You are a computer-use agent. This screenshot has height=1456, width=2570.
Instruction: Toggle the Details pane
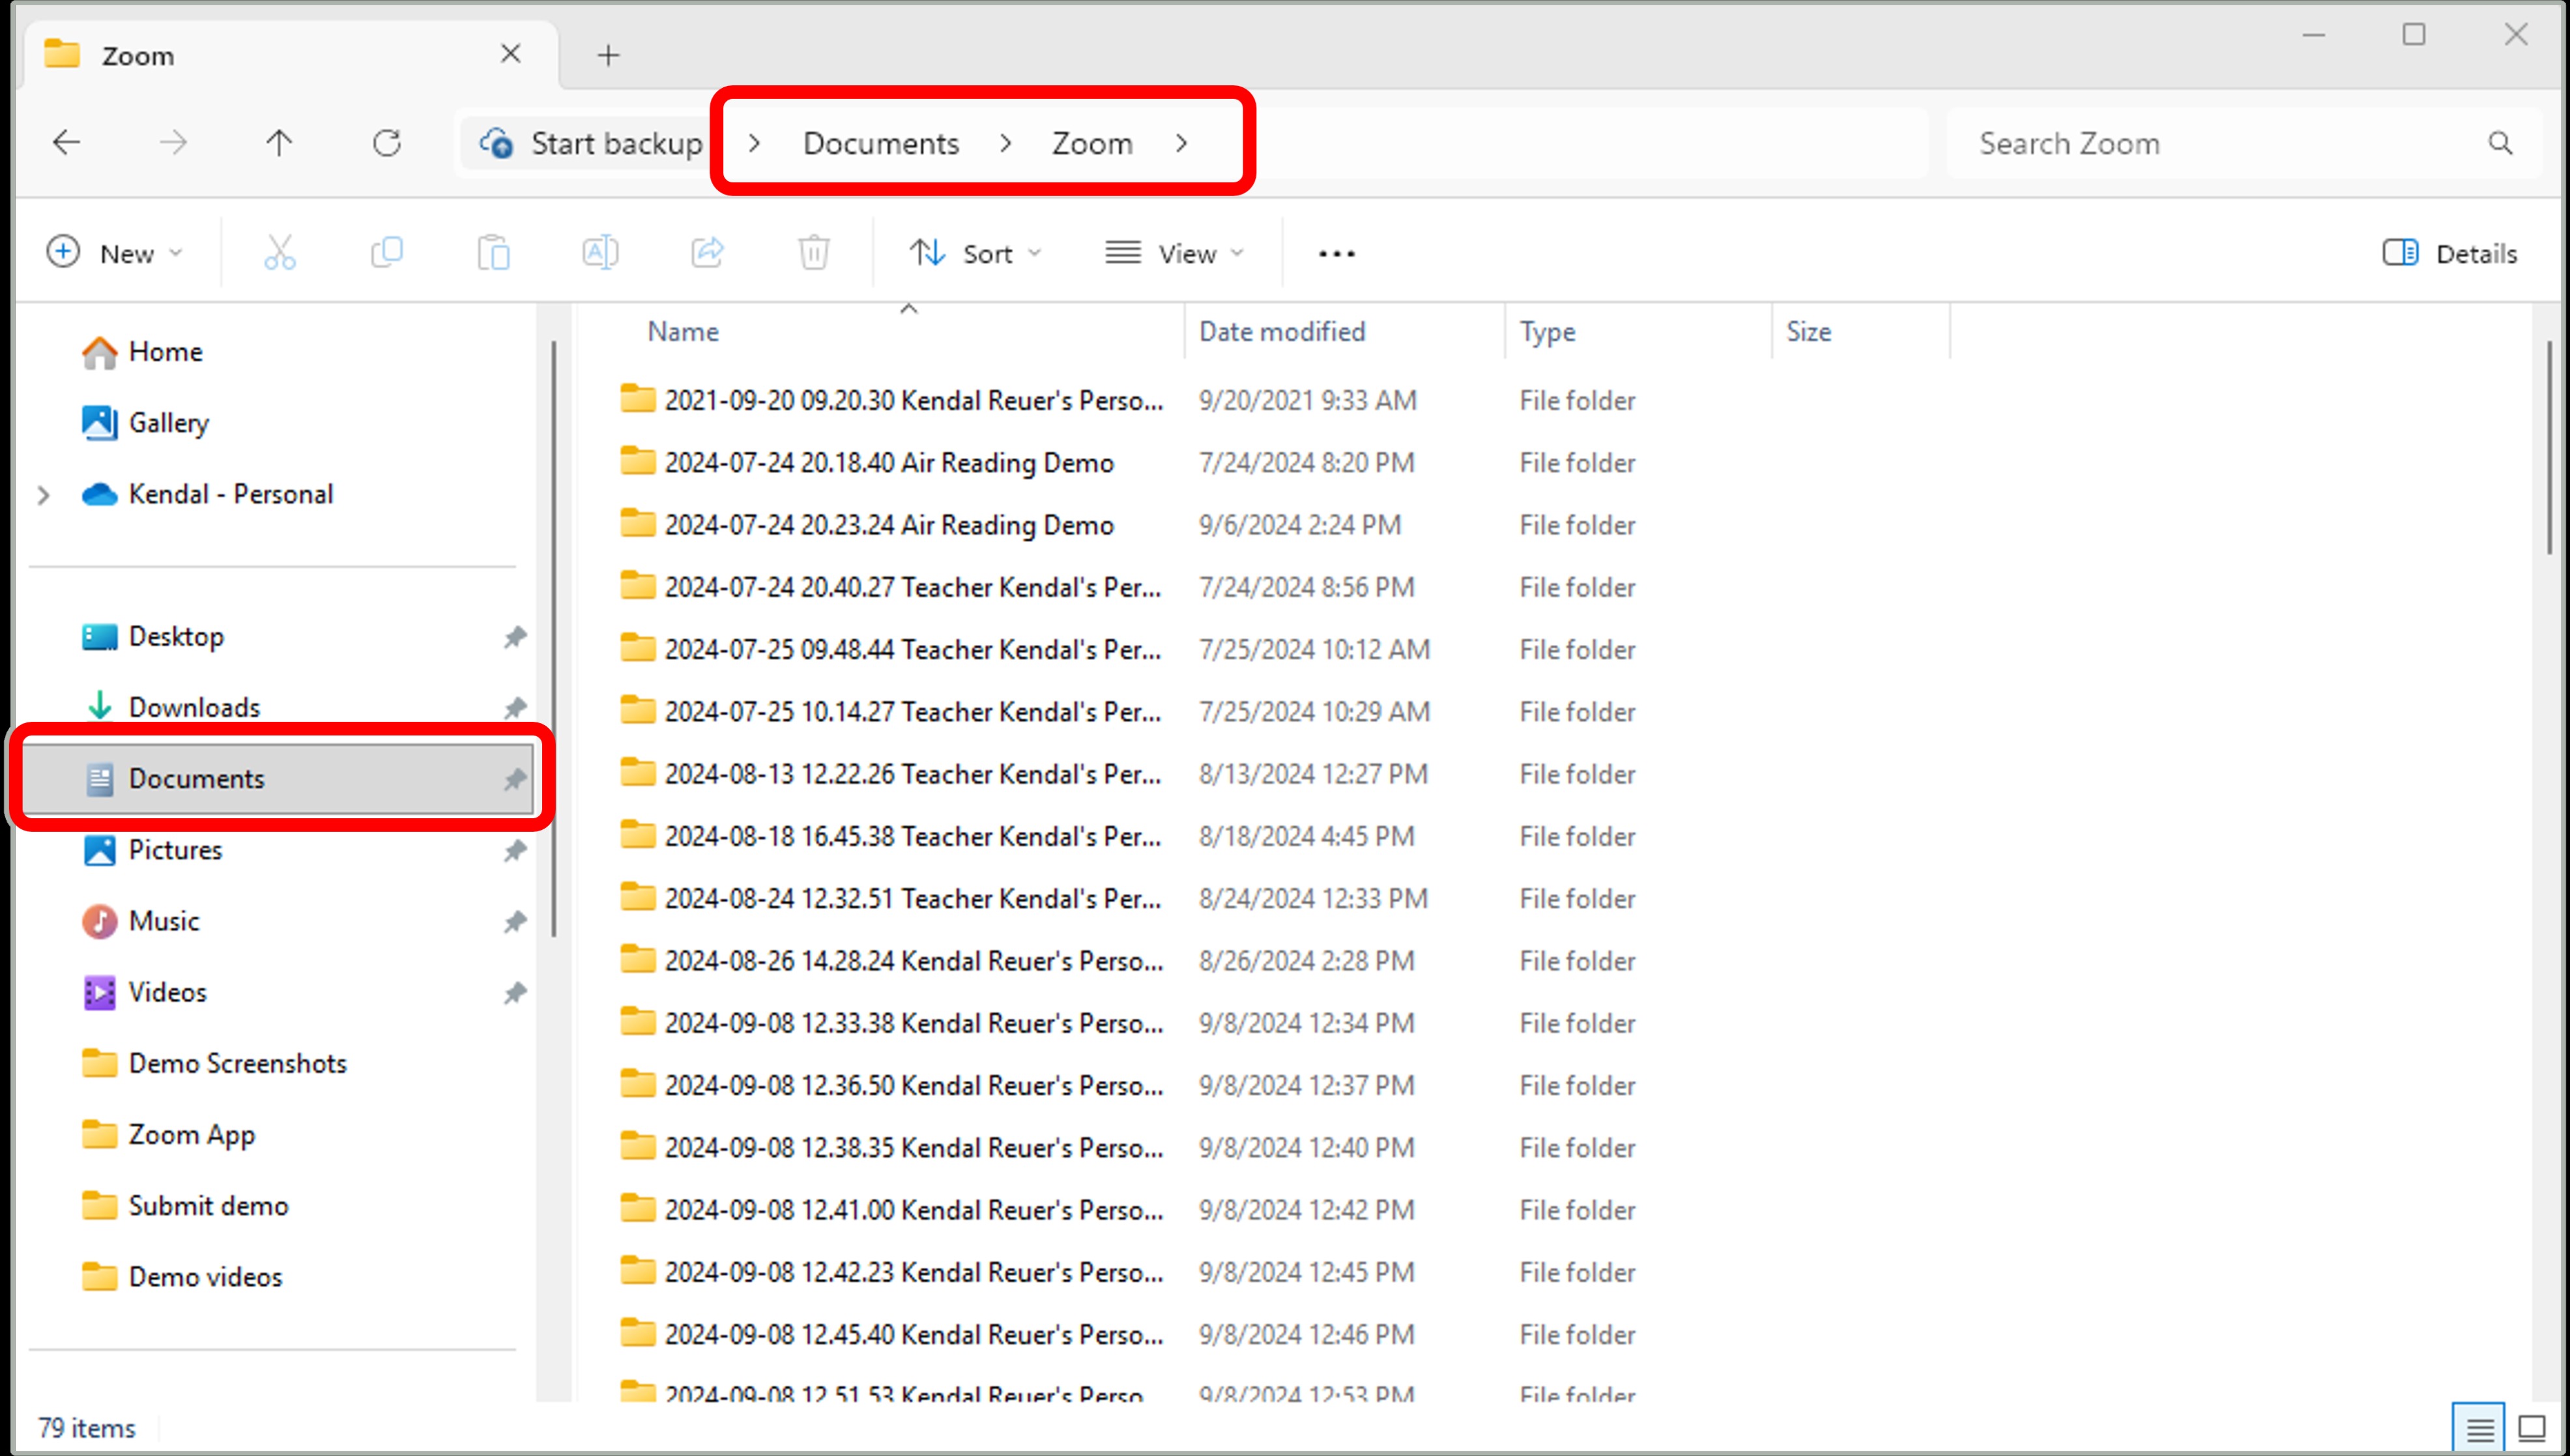pos(2450,253)
